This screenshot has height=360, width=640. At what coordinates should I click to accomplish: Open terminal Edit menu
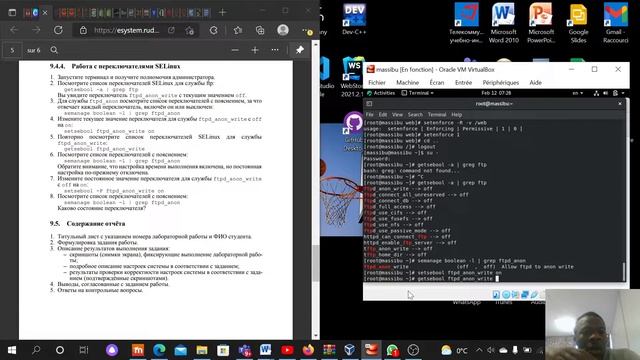click(382, 115)
